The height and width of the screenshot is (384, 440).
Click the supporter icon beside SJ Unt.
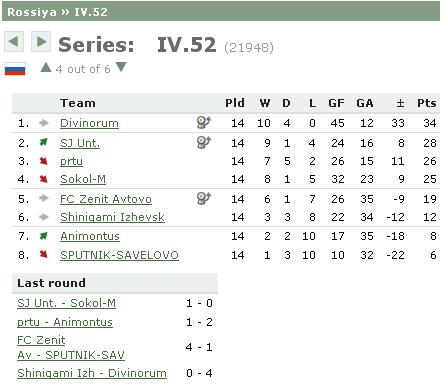[203, 142]
